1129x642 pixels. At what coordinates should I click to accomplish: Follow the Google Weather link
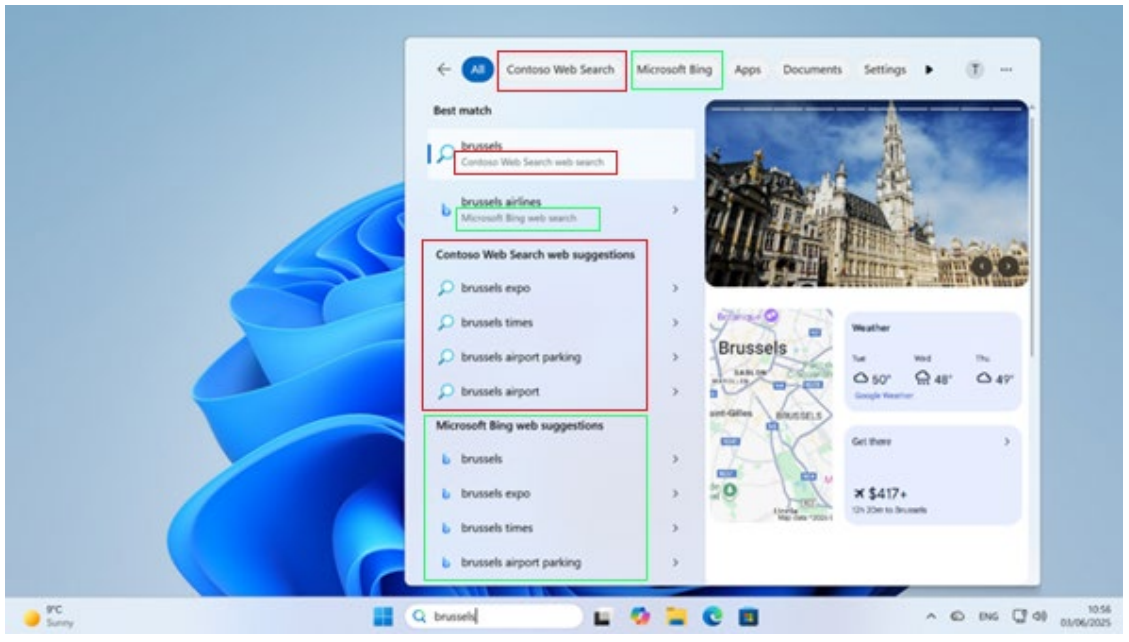(x=883, y=395)
